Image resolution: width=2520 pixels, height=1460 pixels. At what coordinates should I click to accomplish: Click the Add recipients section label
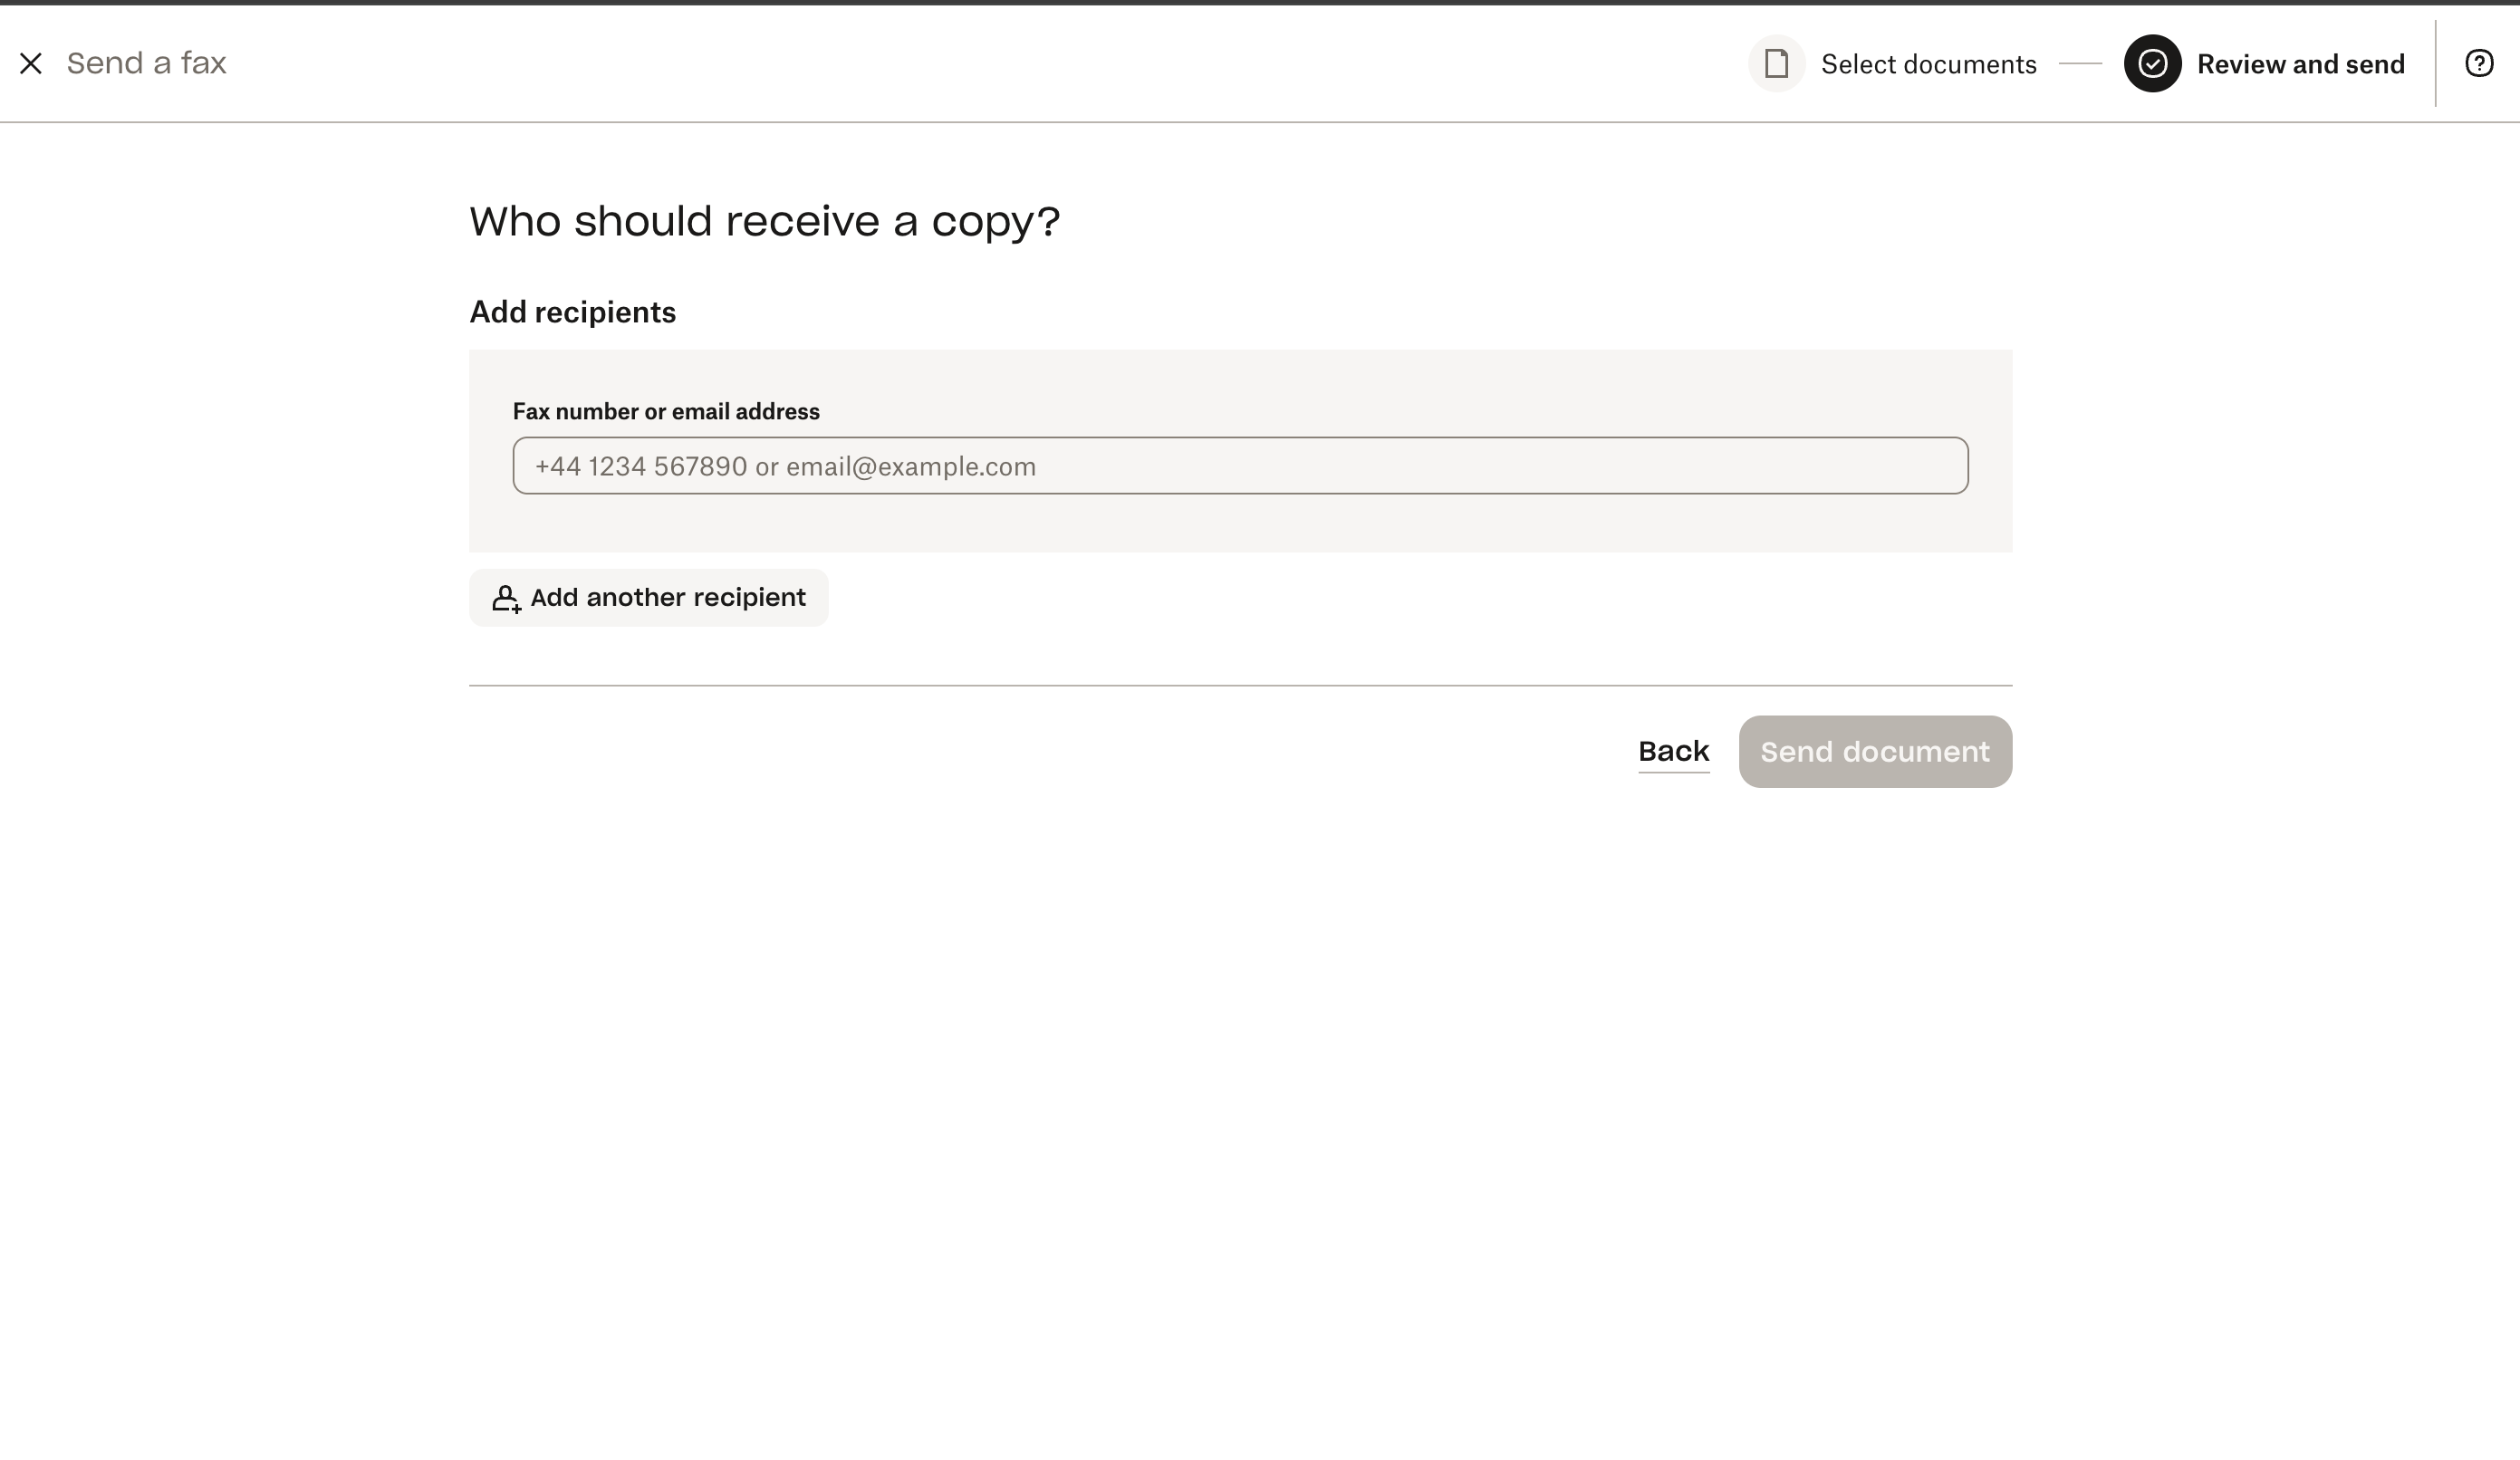pyautogui.click(x=572, y=311)
